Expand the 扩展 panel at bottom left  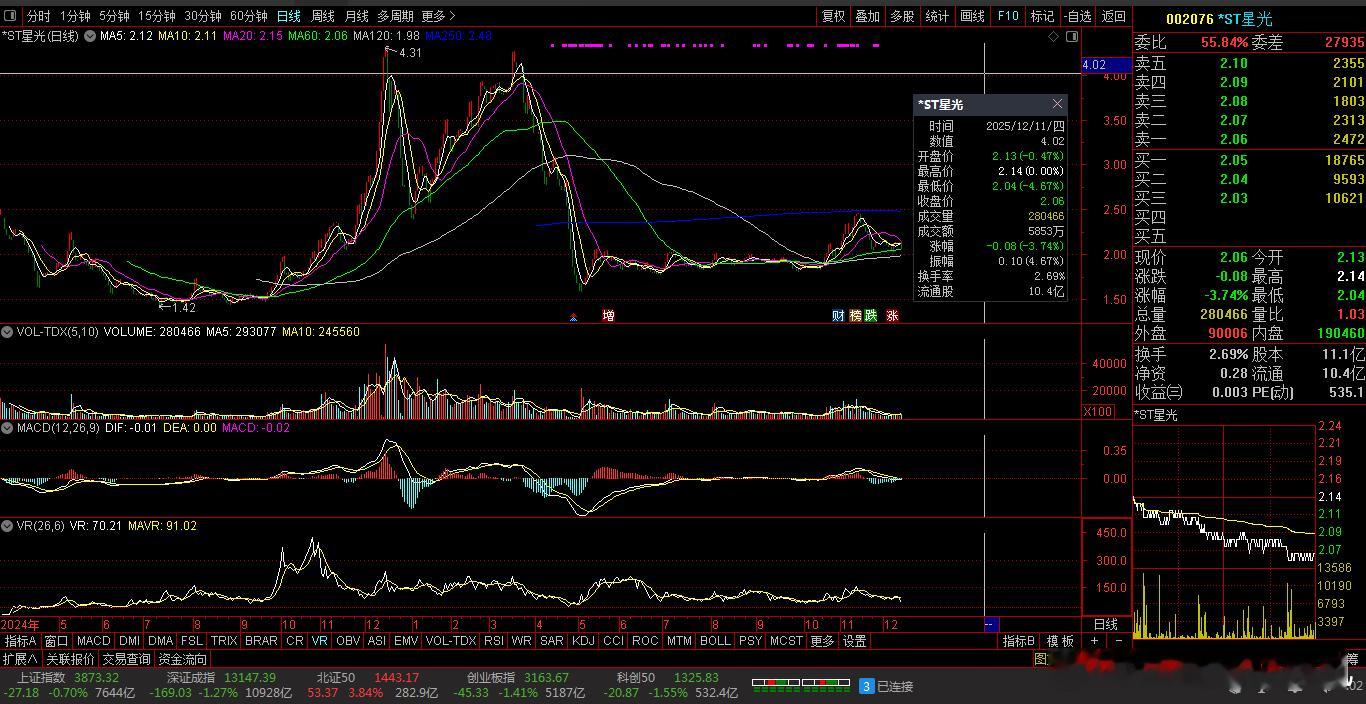coord(20,659)
